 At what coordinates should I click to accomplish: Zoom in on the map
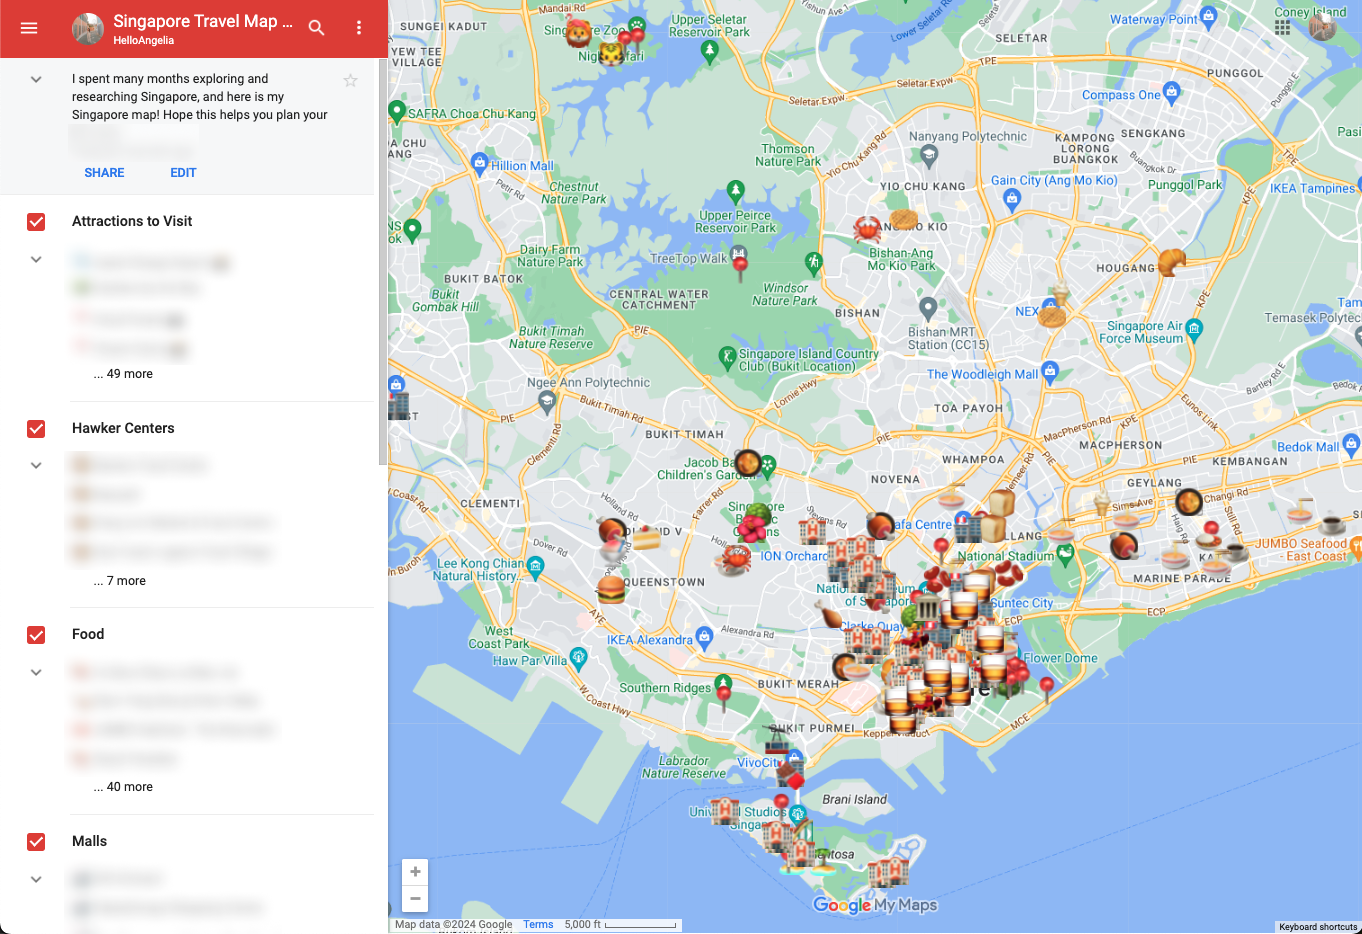pos(415,872)
